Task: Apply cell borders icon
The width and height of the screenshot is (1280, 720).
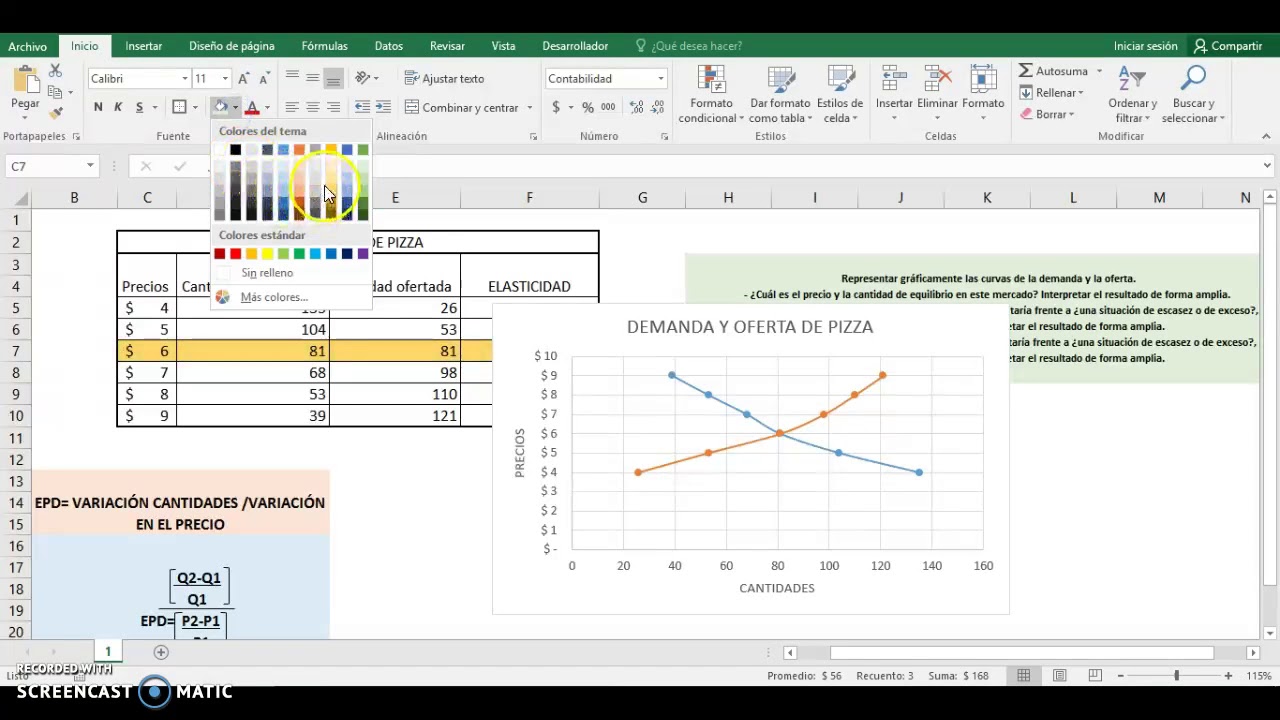Action: [179, 107]
